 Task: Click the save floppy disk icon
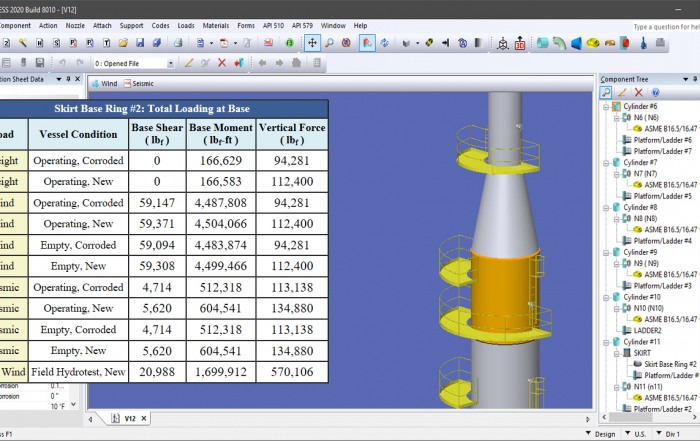pyautogui.click(x=140, y=43)
